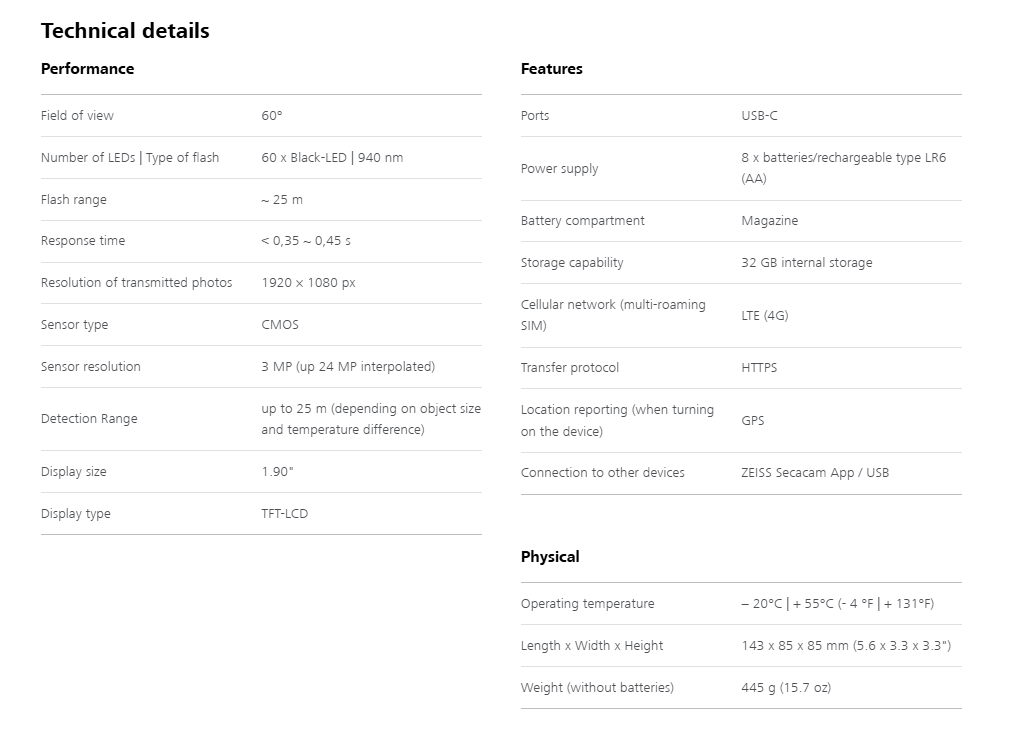Image resolution: width=1030 pixels, height=738 pixels.
Task: Click the Detection Range label
Action: click(89, 419)
